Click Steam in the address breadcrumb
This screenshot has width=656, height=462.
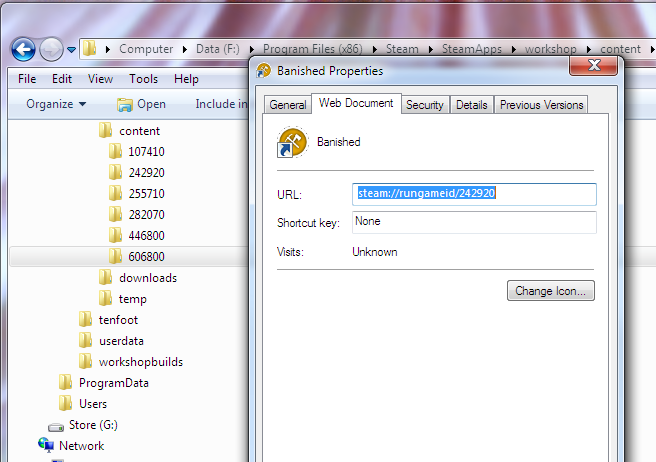click(402, 49)
